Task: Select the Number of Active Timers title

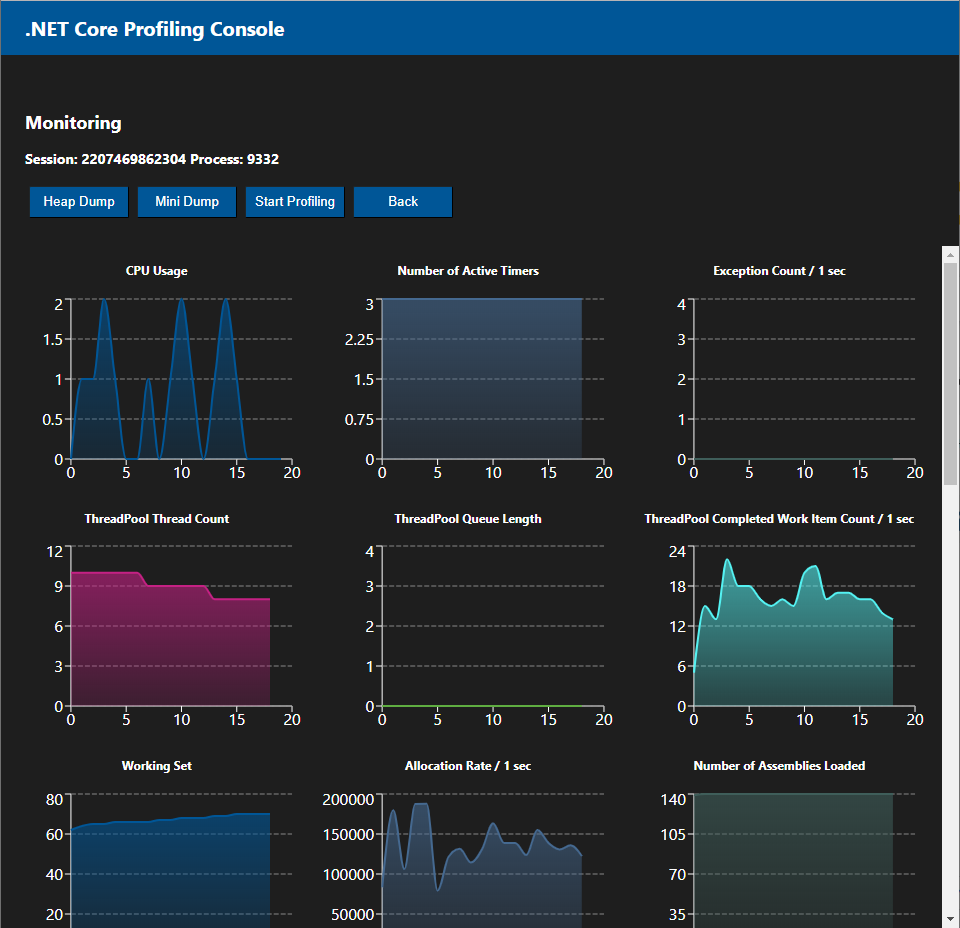Action: tap(468, 271)
